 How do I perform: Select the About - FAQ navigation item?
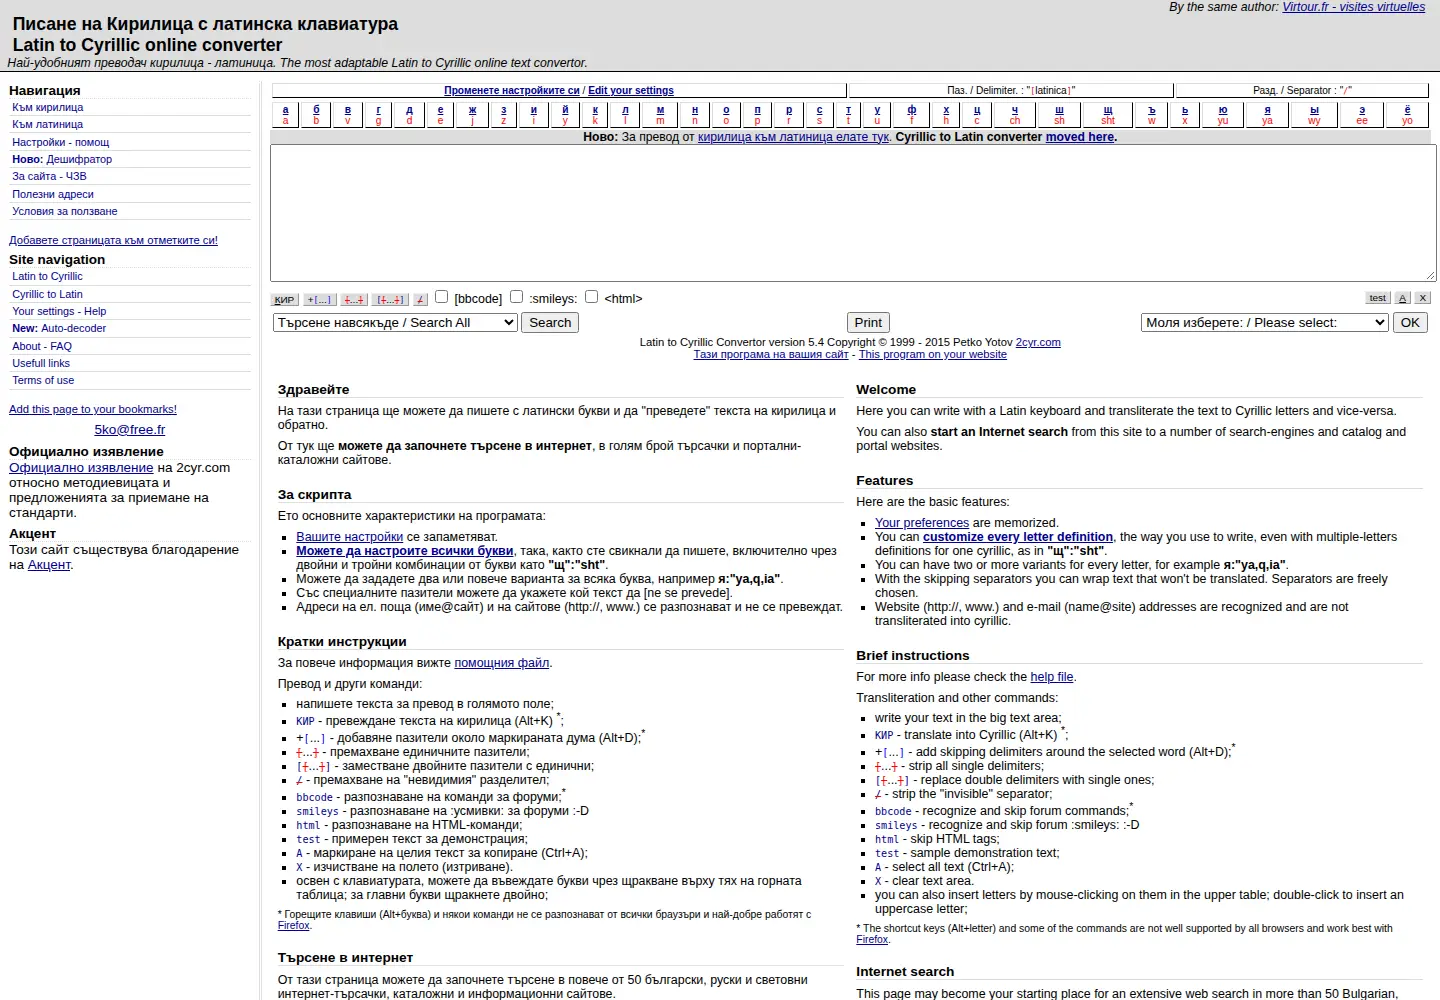click(x=42, y=346)
